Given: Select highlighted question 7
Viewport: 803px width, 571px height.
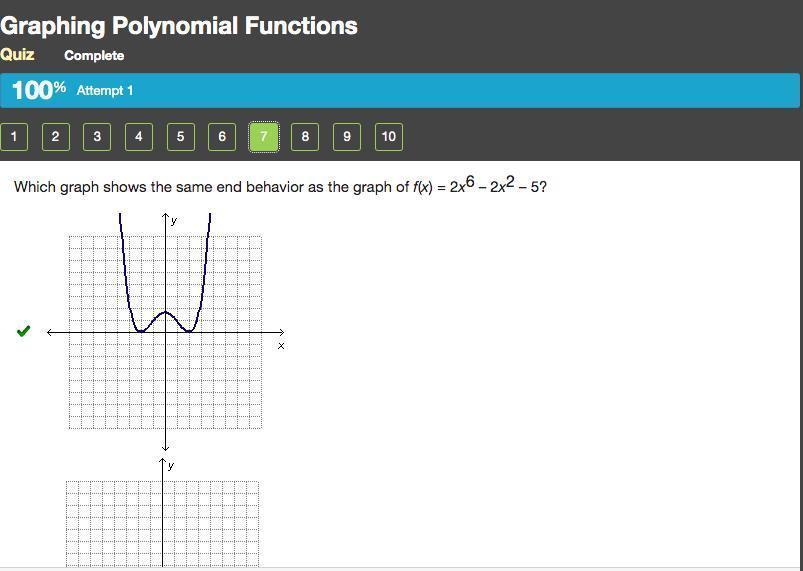Looking at the screenshot, I should coord(263,137).
